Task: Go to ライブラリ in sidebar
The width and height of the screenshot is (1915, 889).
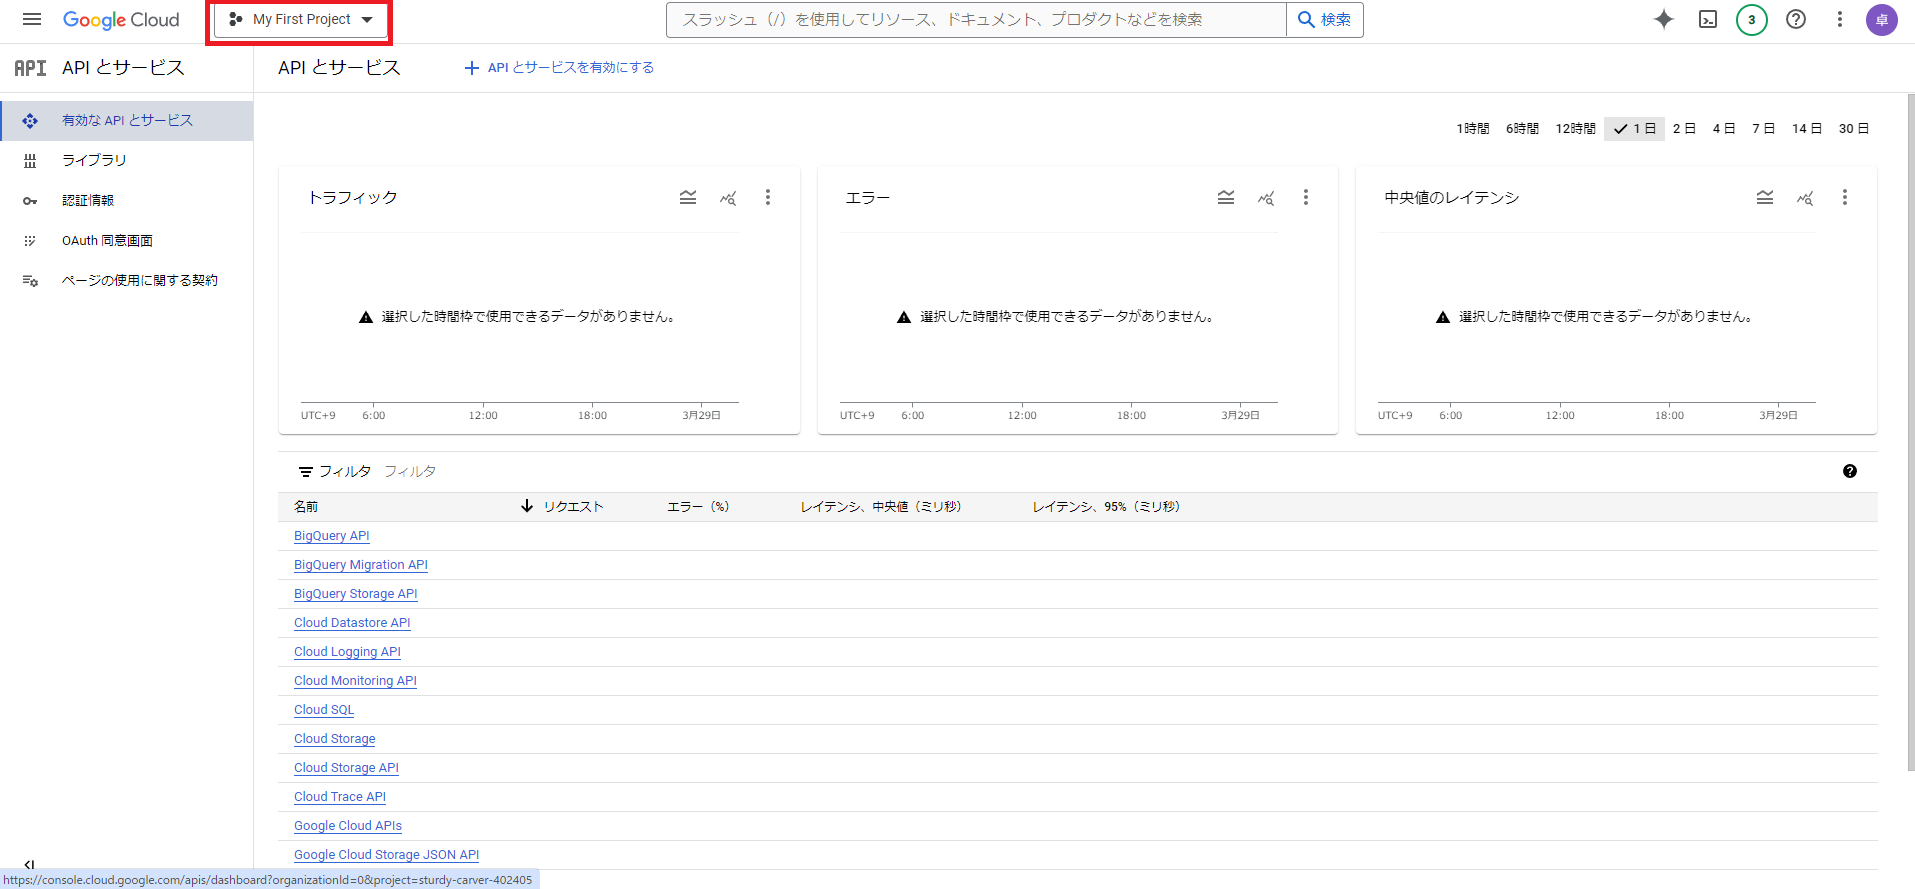Action: click(x=94, y=160)
